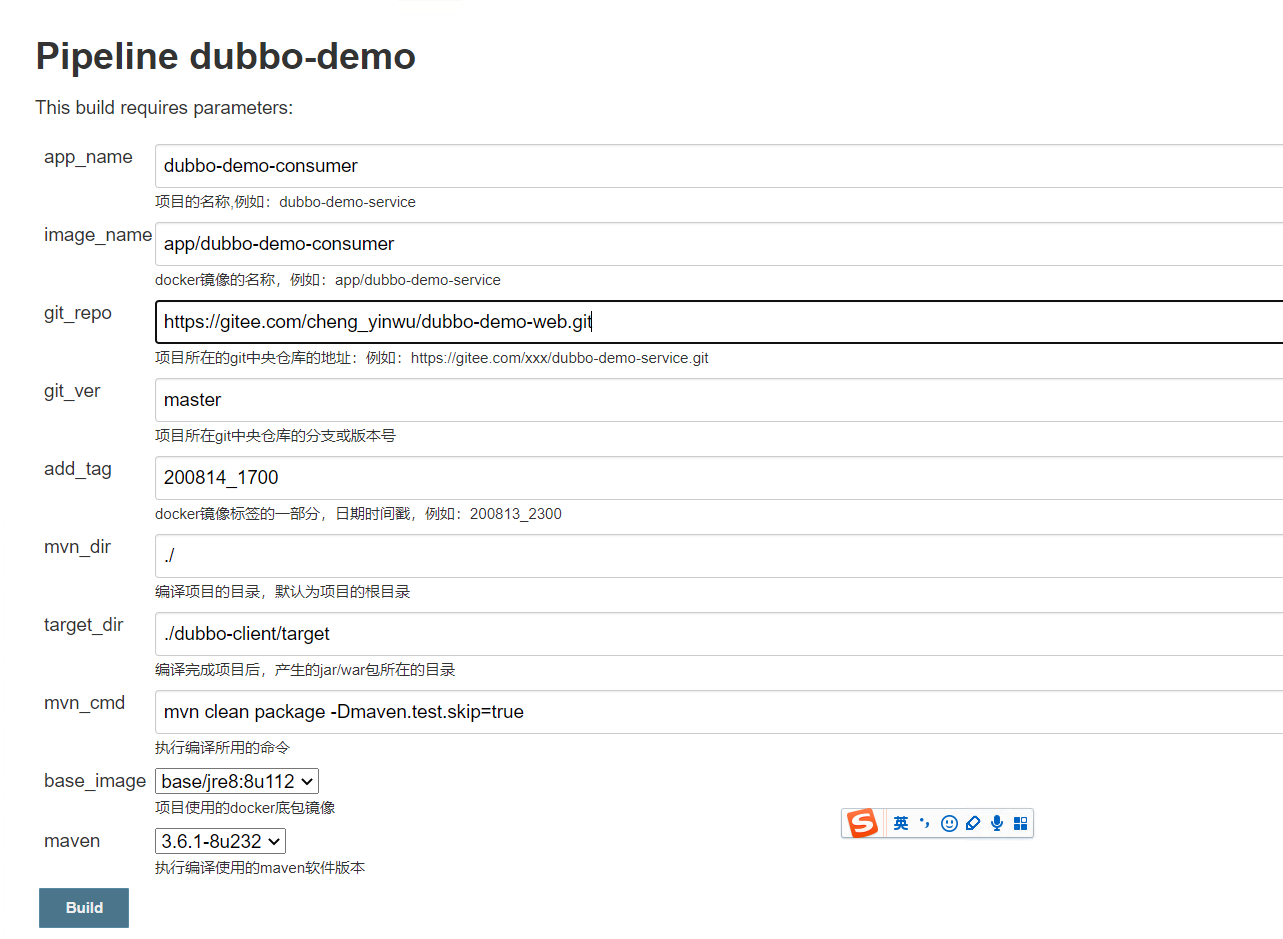Click the description with gitee.com/xxx example URL

click(432, 358)
